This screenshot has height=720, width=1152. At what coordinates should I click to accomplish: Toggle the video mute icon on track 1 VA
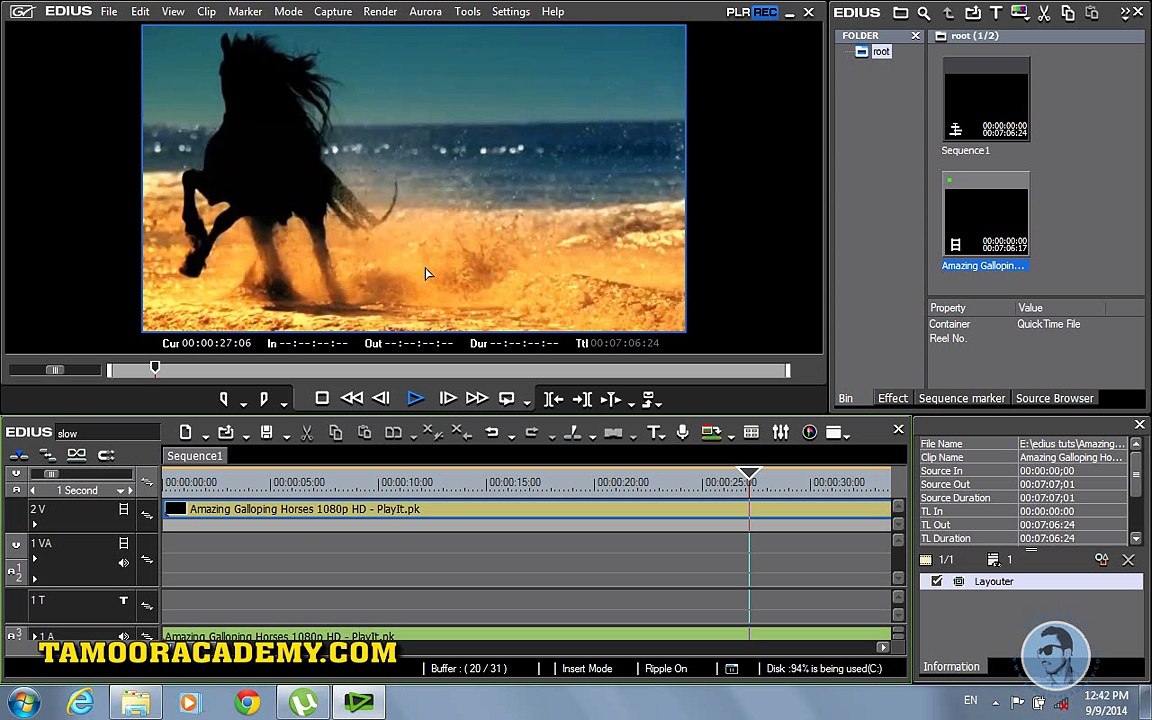(x=123, y=543)
